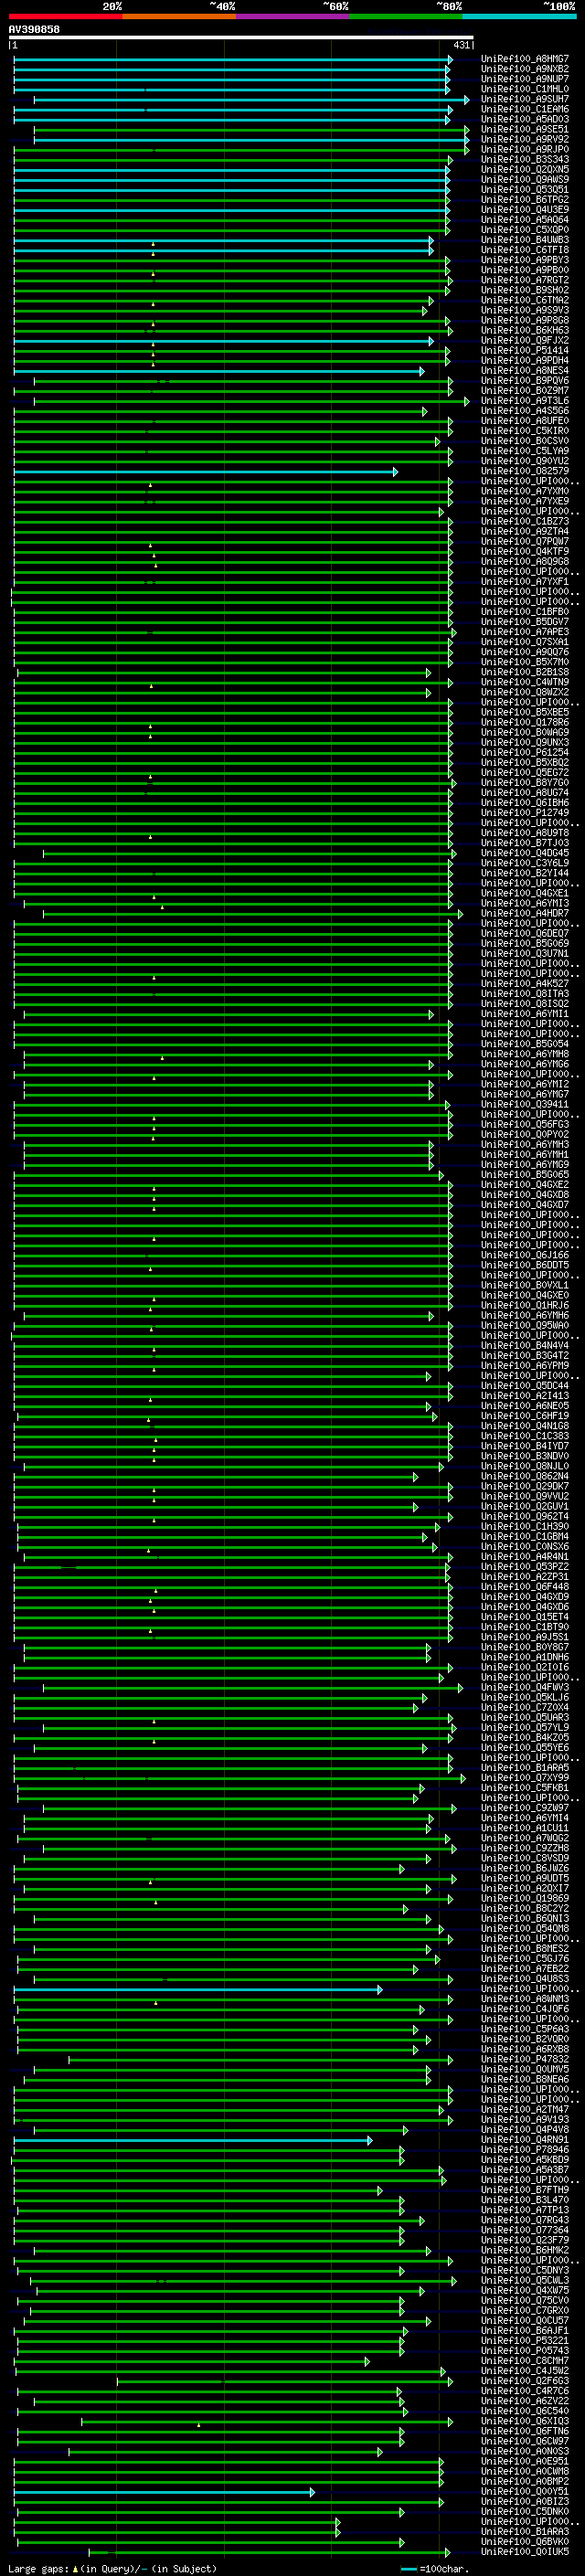Viewport: 585px width, 2576px height.
Task: Click the purple ~60% identity legend segment
Action: click(292, 16)
